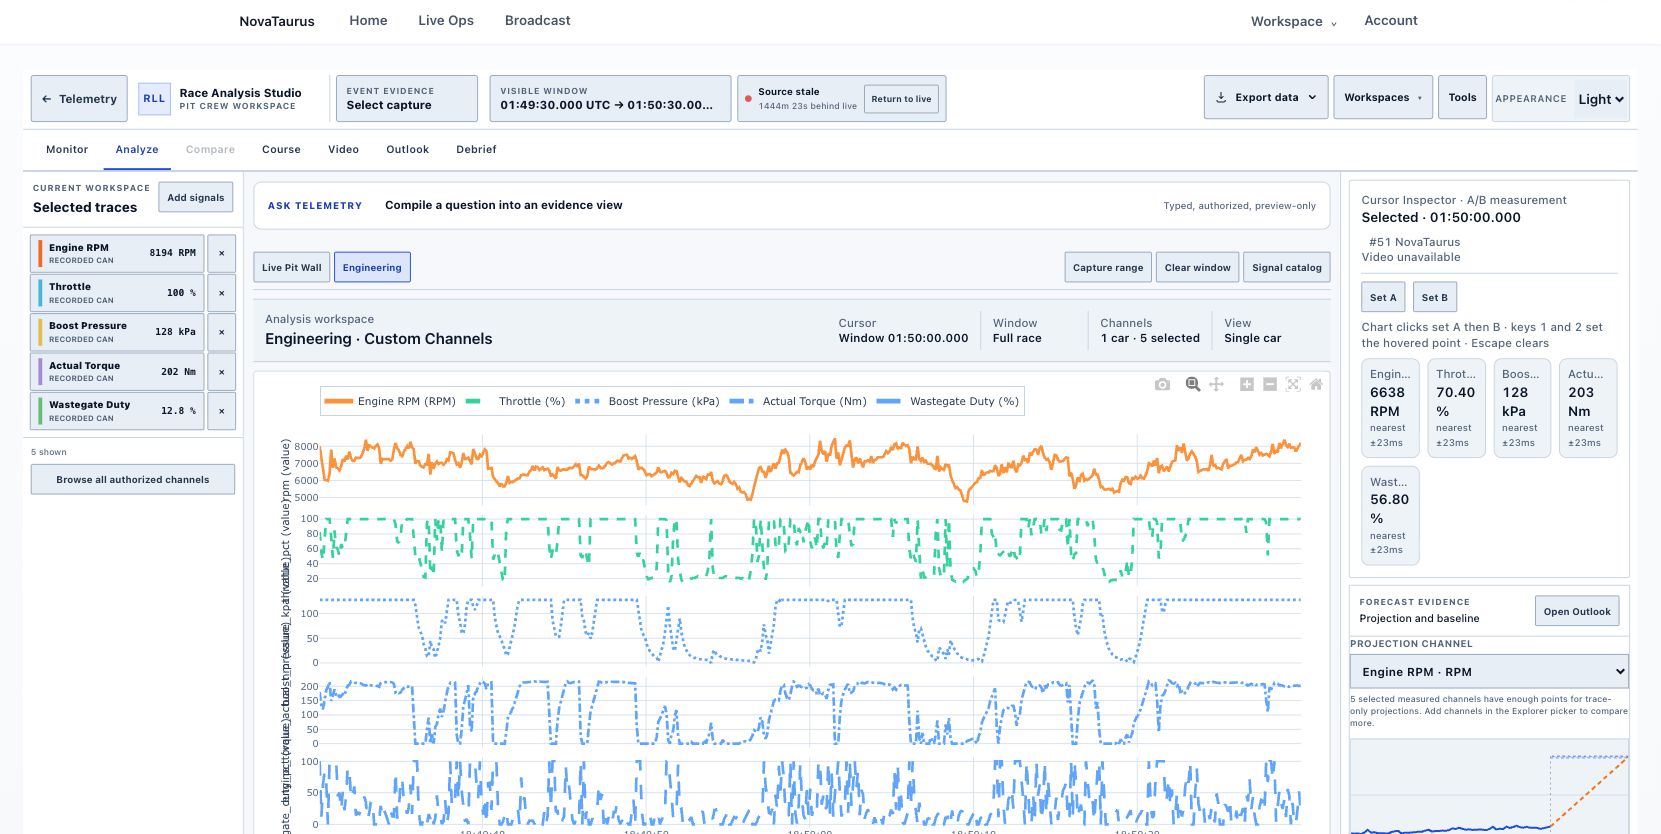Toggle Wastegate Duty series in legend
Screen dimensions: 1661x834
pyautogui.click(x=948, y=401)
